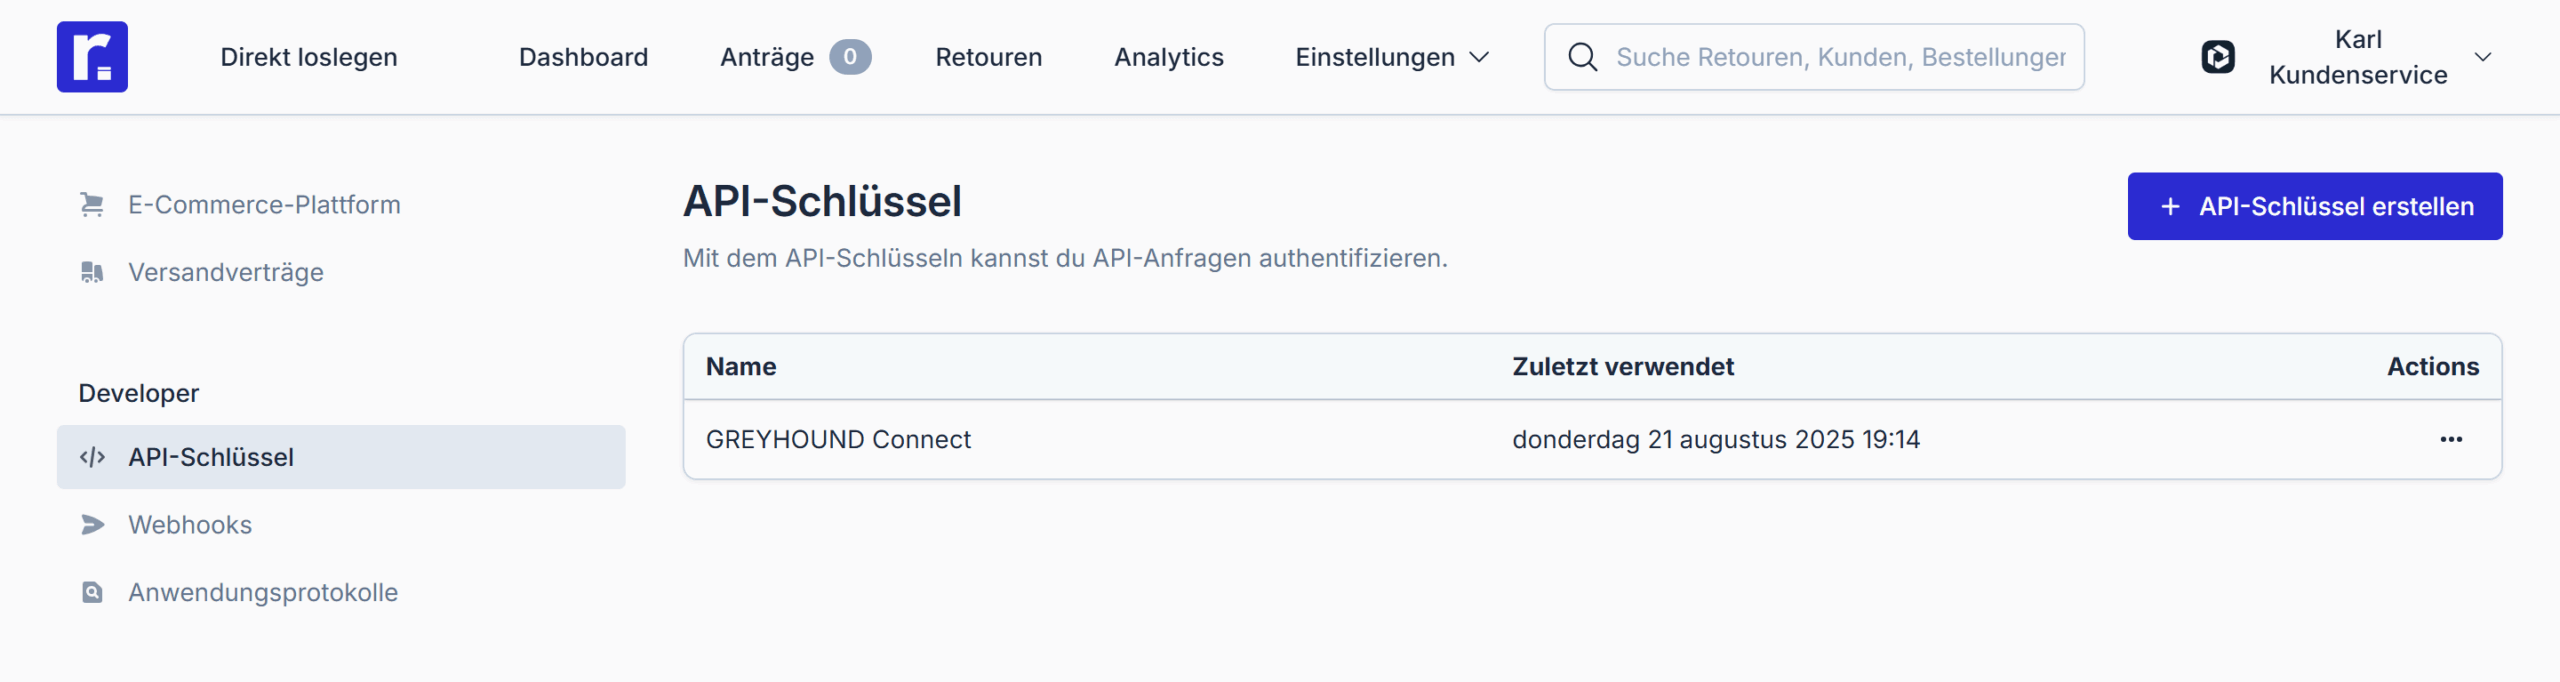
Task: Open the Analytics page
Action: coord(1168,57)
